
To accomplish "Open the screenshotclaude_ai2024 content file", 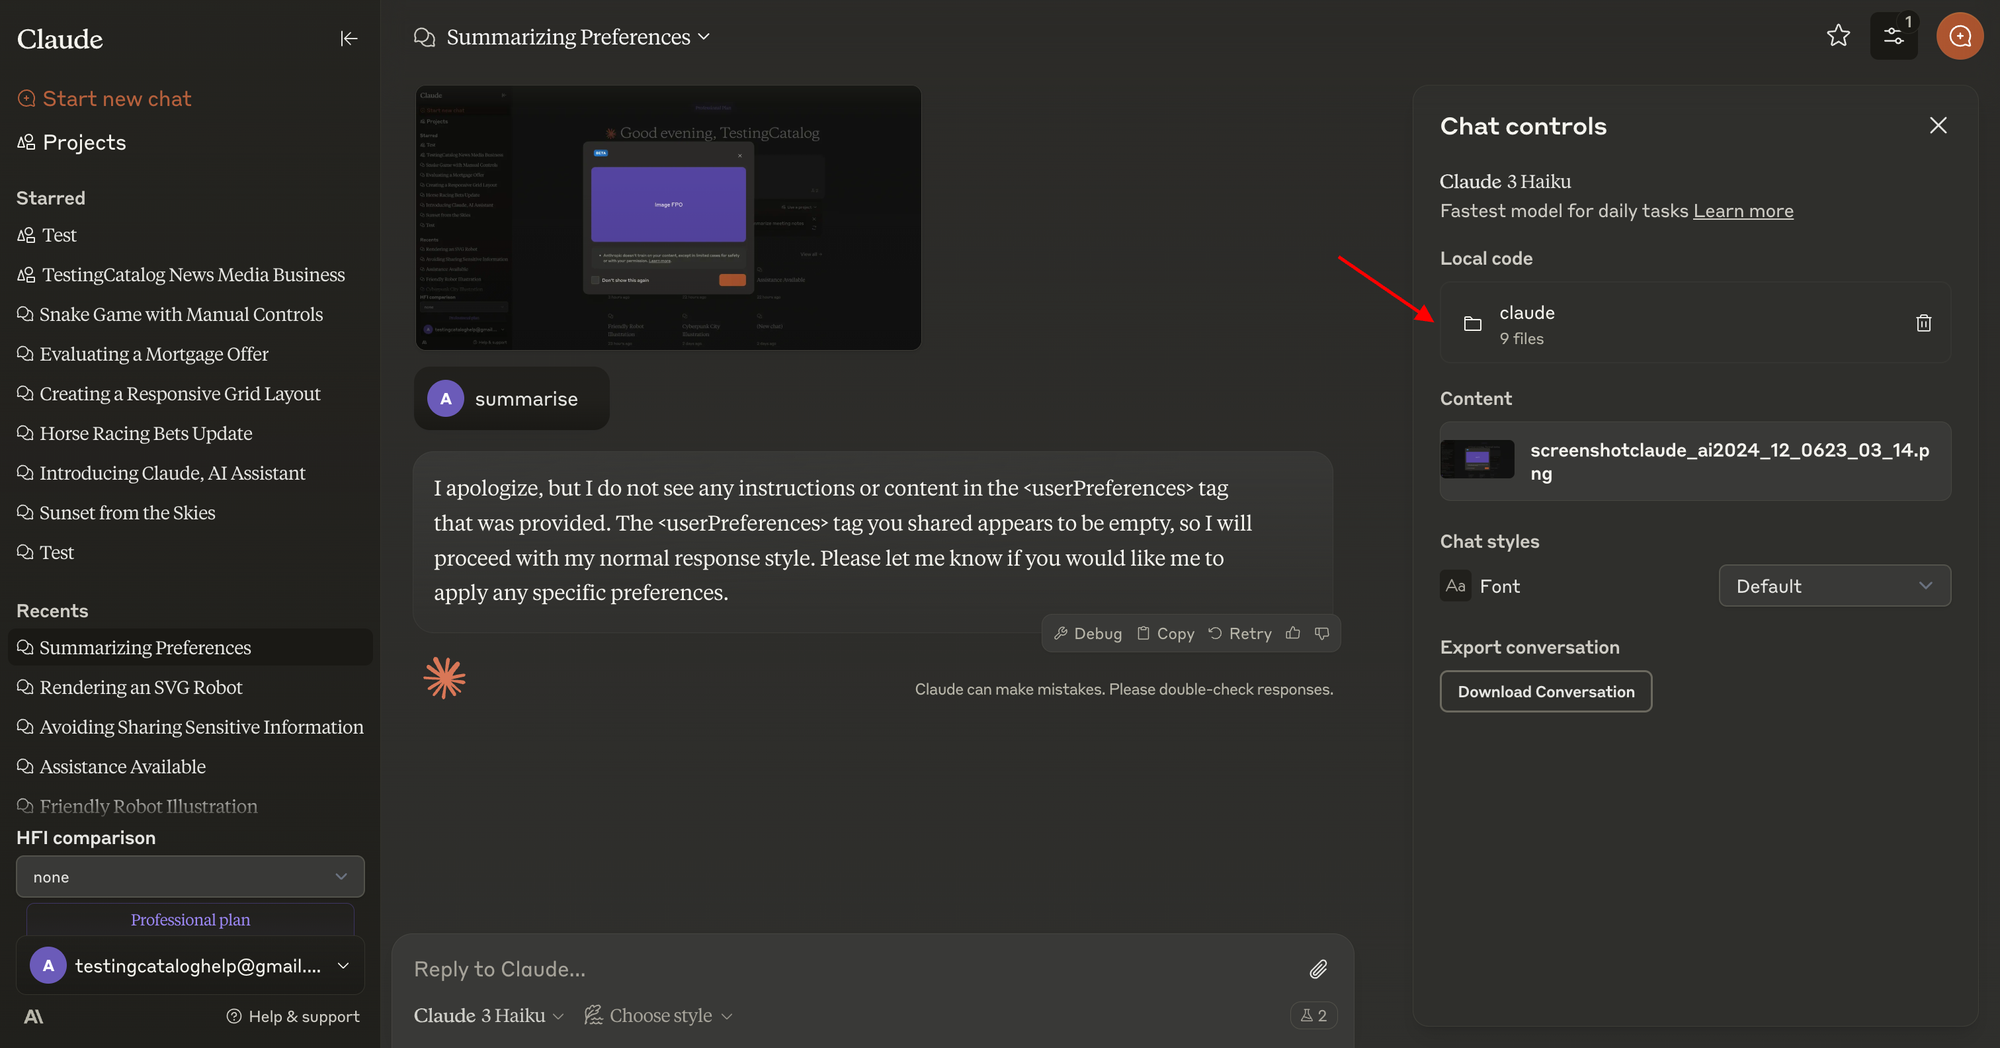I will 1695,461.
